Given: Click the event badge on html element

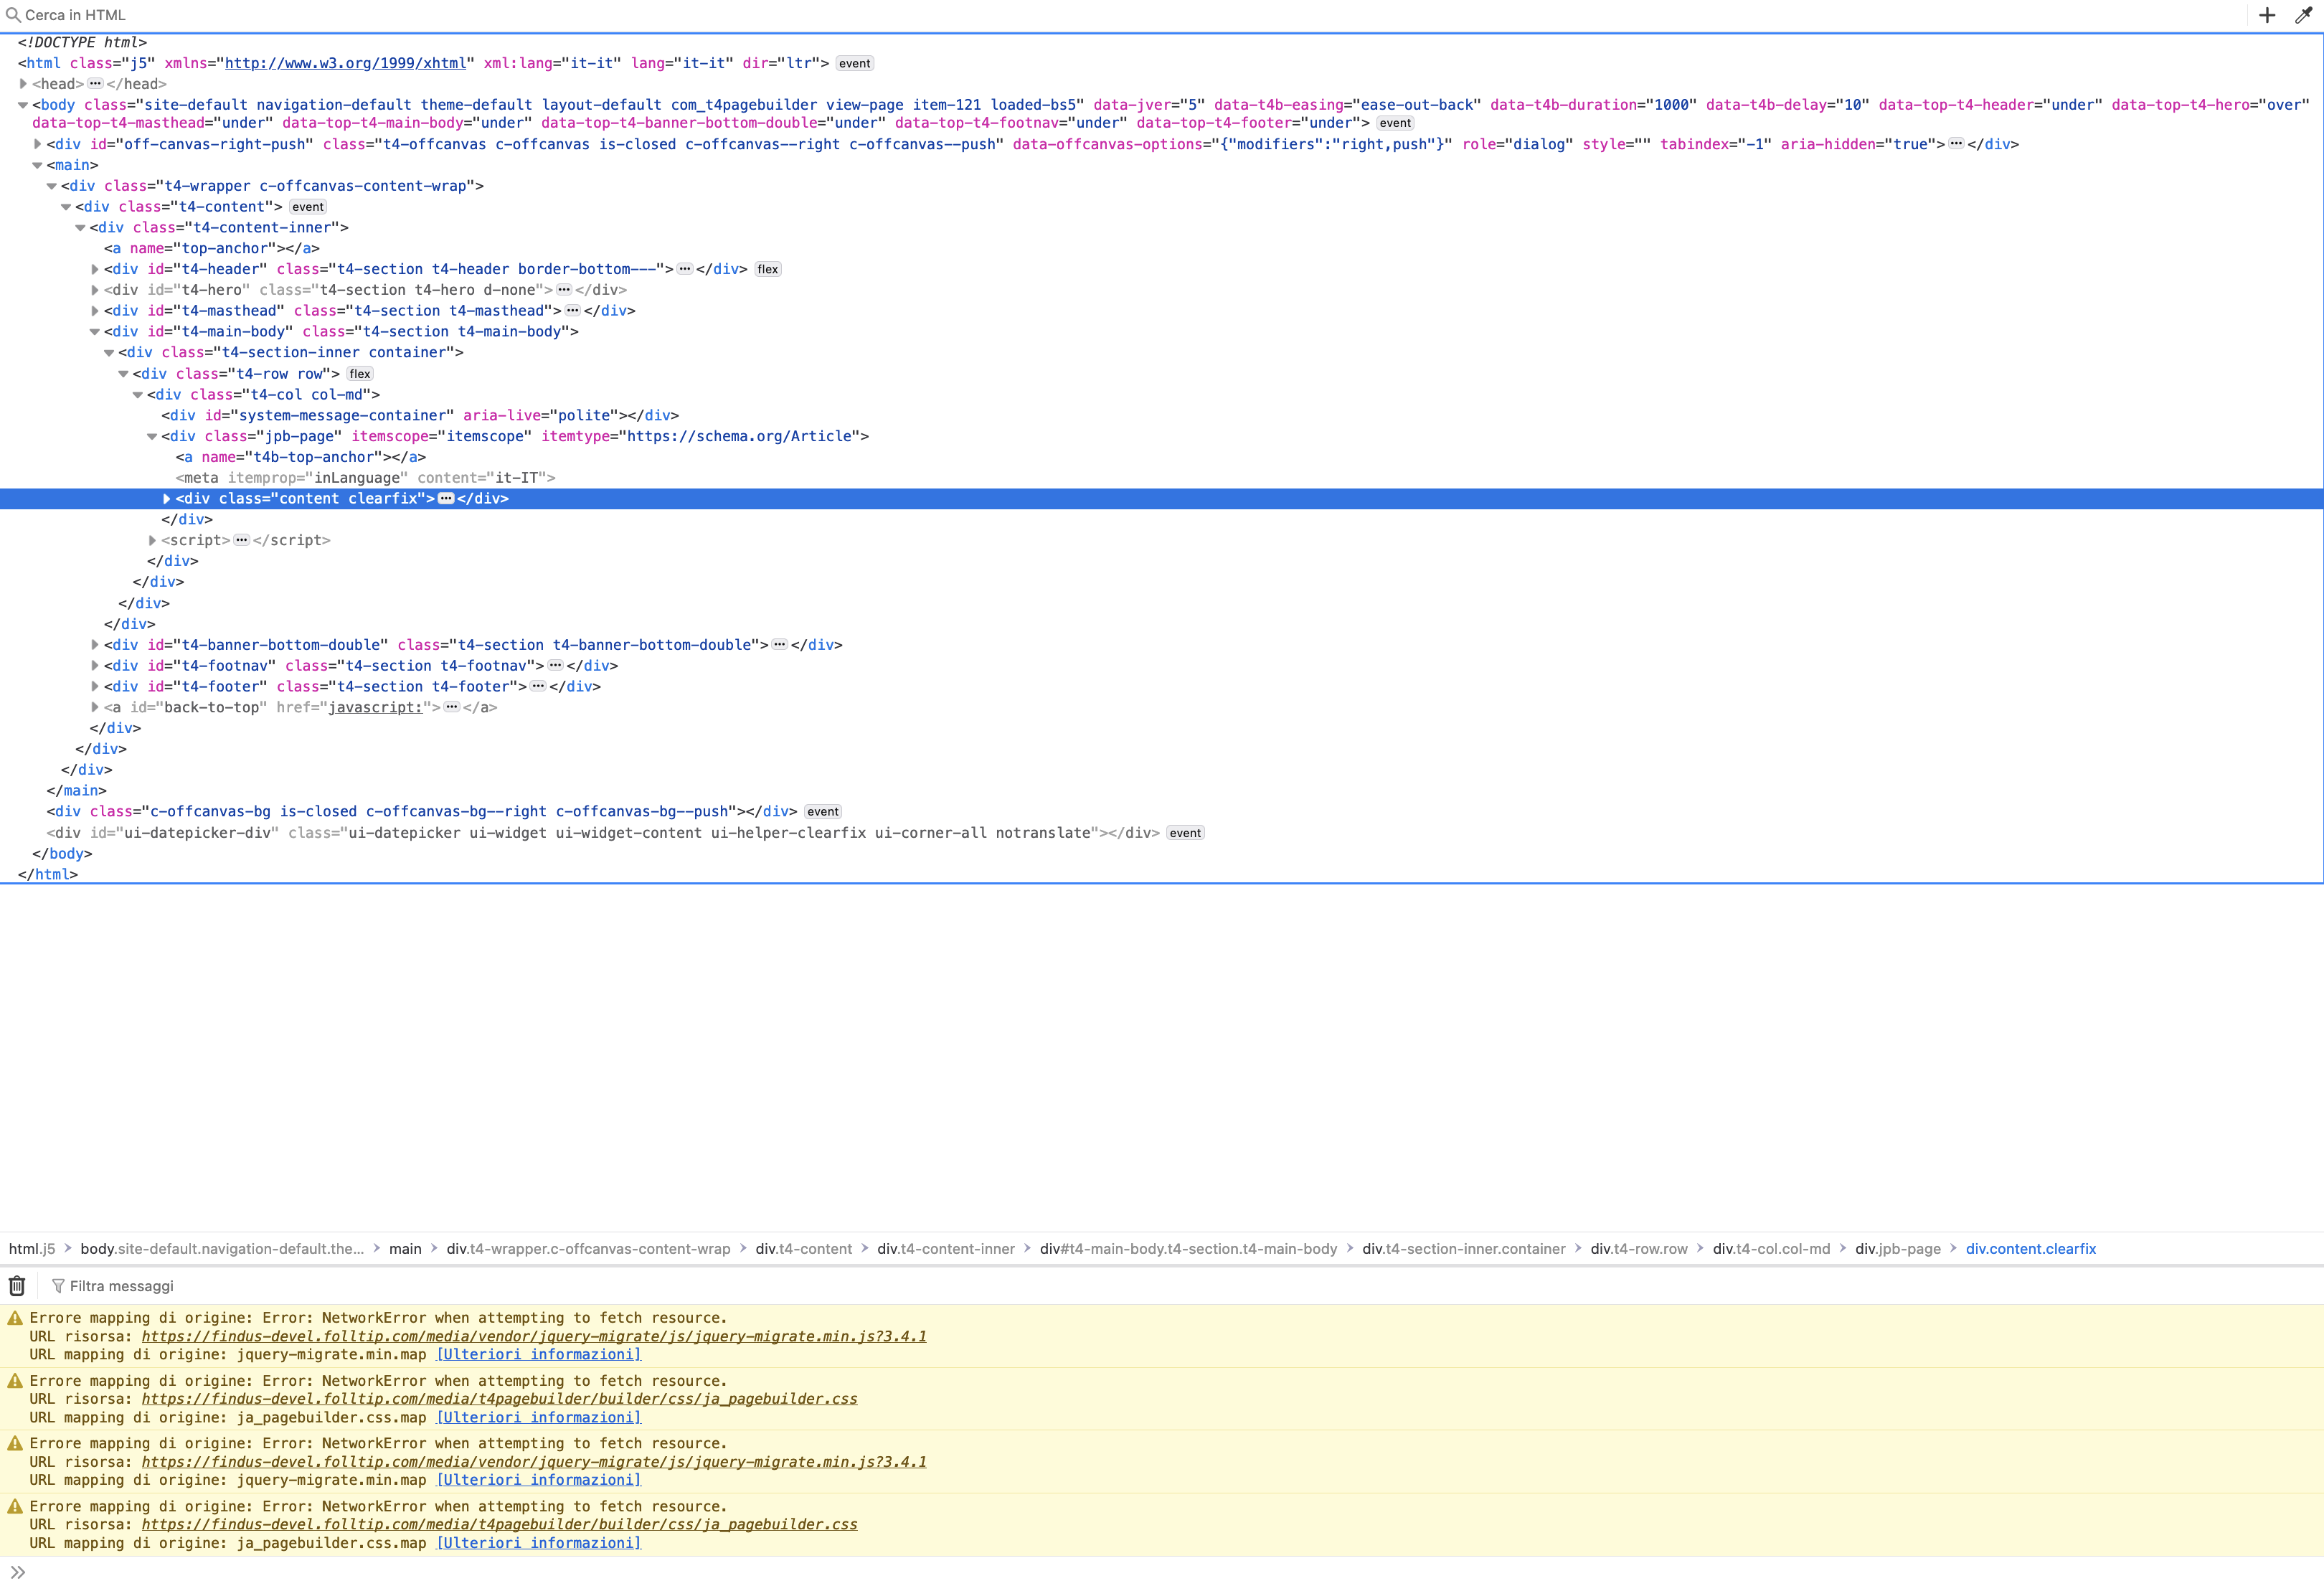Looking at the screenshot, I should [x=854, y=63].
